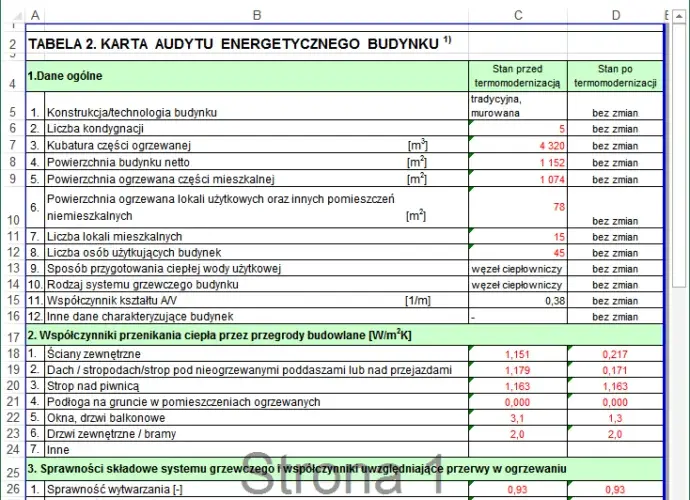This screenshot has height=500, width=690.
Task: Click 'Sprawność wytwarzania [-]' cell
Action: [x=257, y=489]
